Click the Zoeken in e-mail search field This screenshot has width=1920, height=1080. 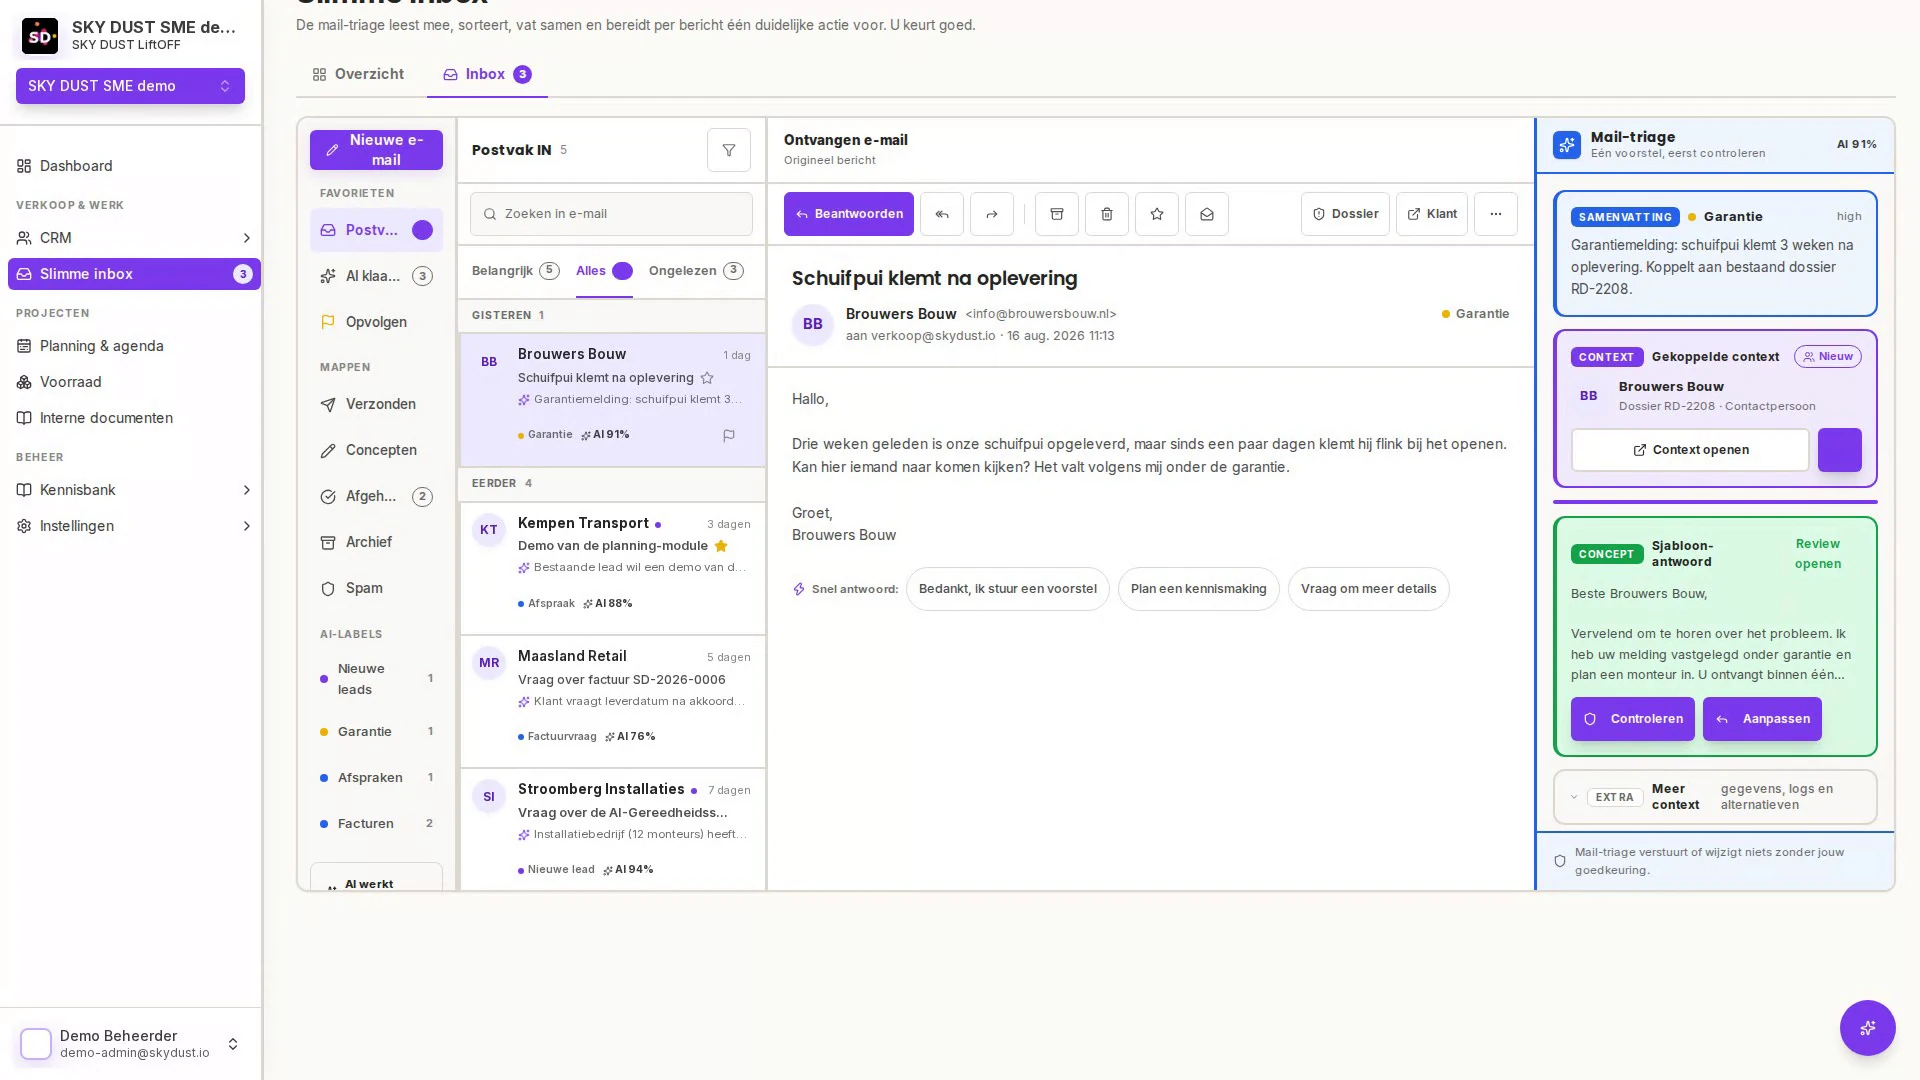(x=611, y=214)
